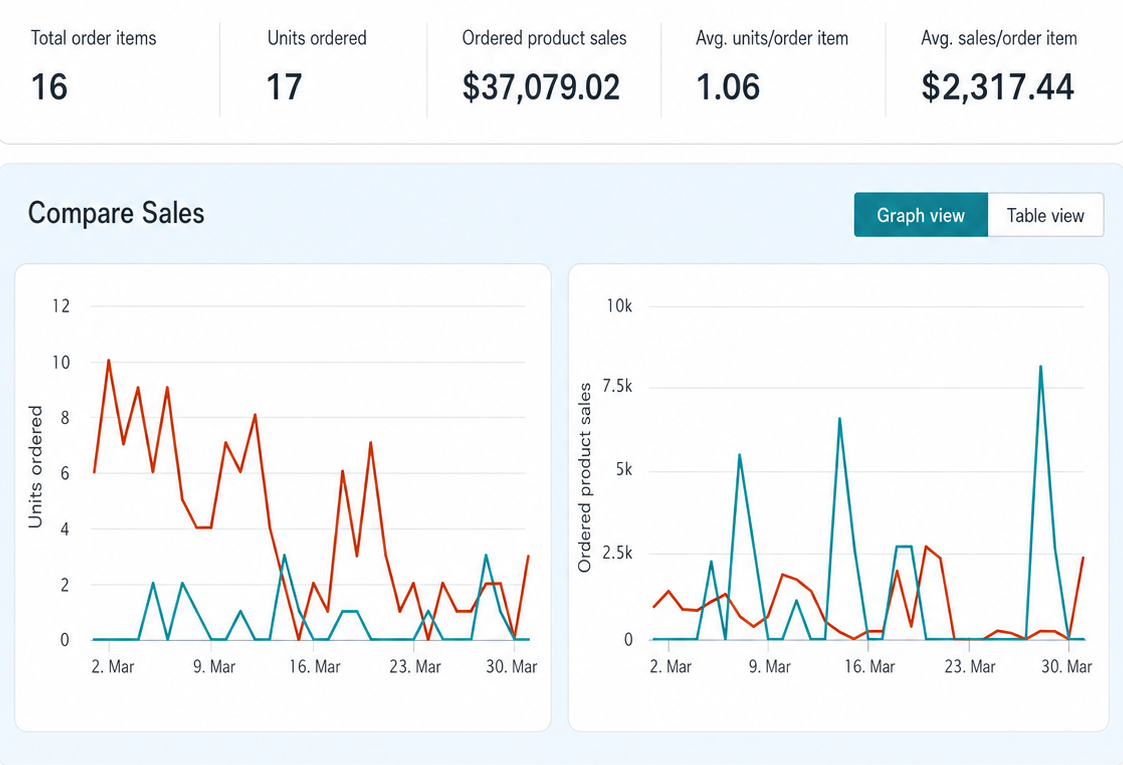Click the tallest teal peak in sales chart
This screenshot has height=765, width=1123.
click(x=1040, y=367)
